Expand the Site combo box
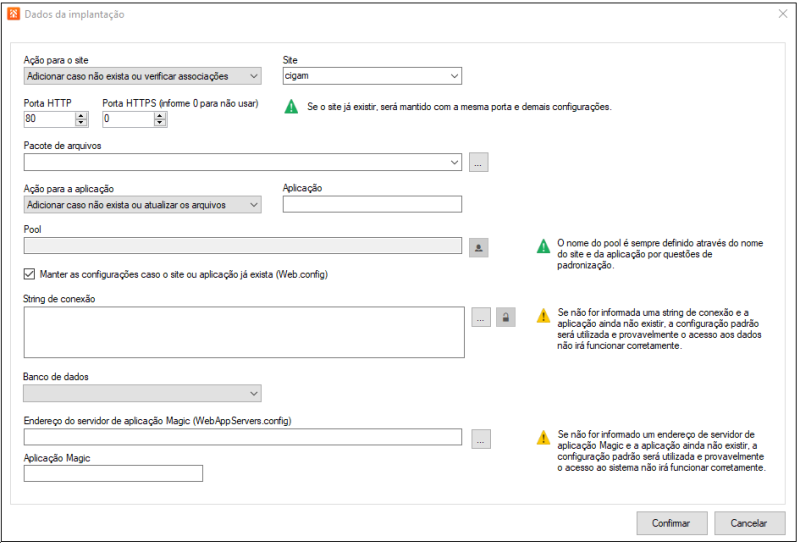Image resolution: width=800 pixels, height=547 pixels. (453, 76)
